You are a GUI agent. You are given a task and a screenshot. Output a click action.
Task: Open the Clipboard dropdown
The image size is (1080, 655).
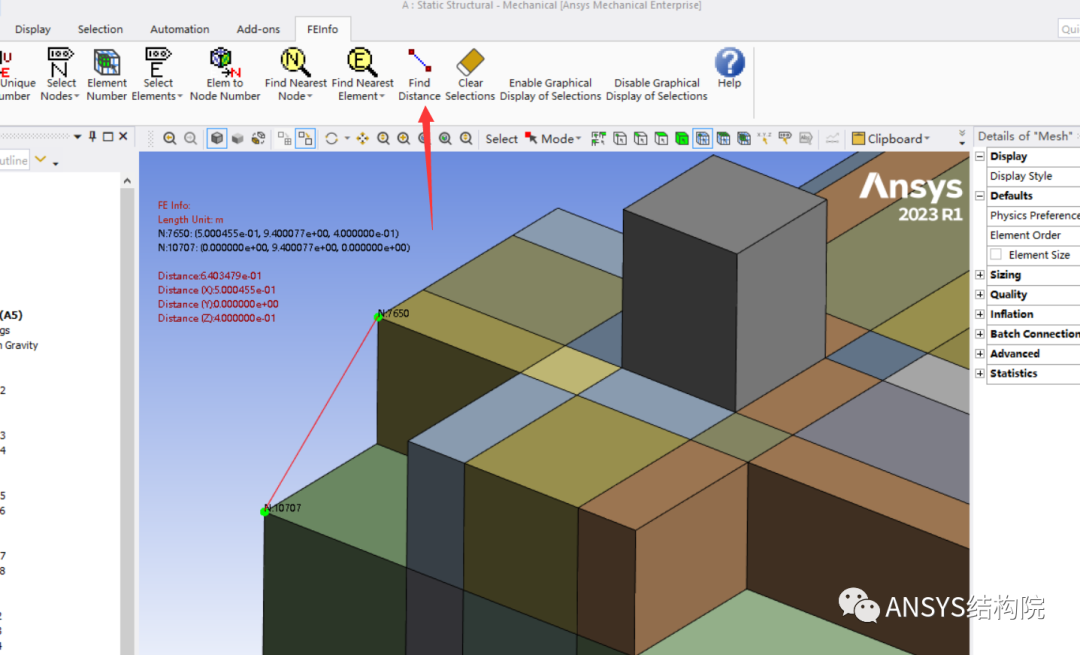point(891,138)
